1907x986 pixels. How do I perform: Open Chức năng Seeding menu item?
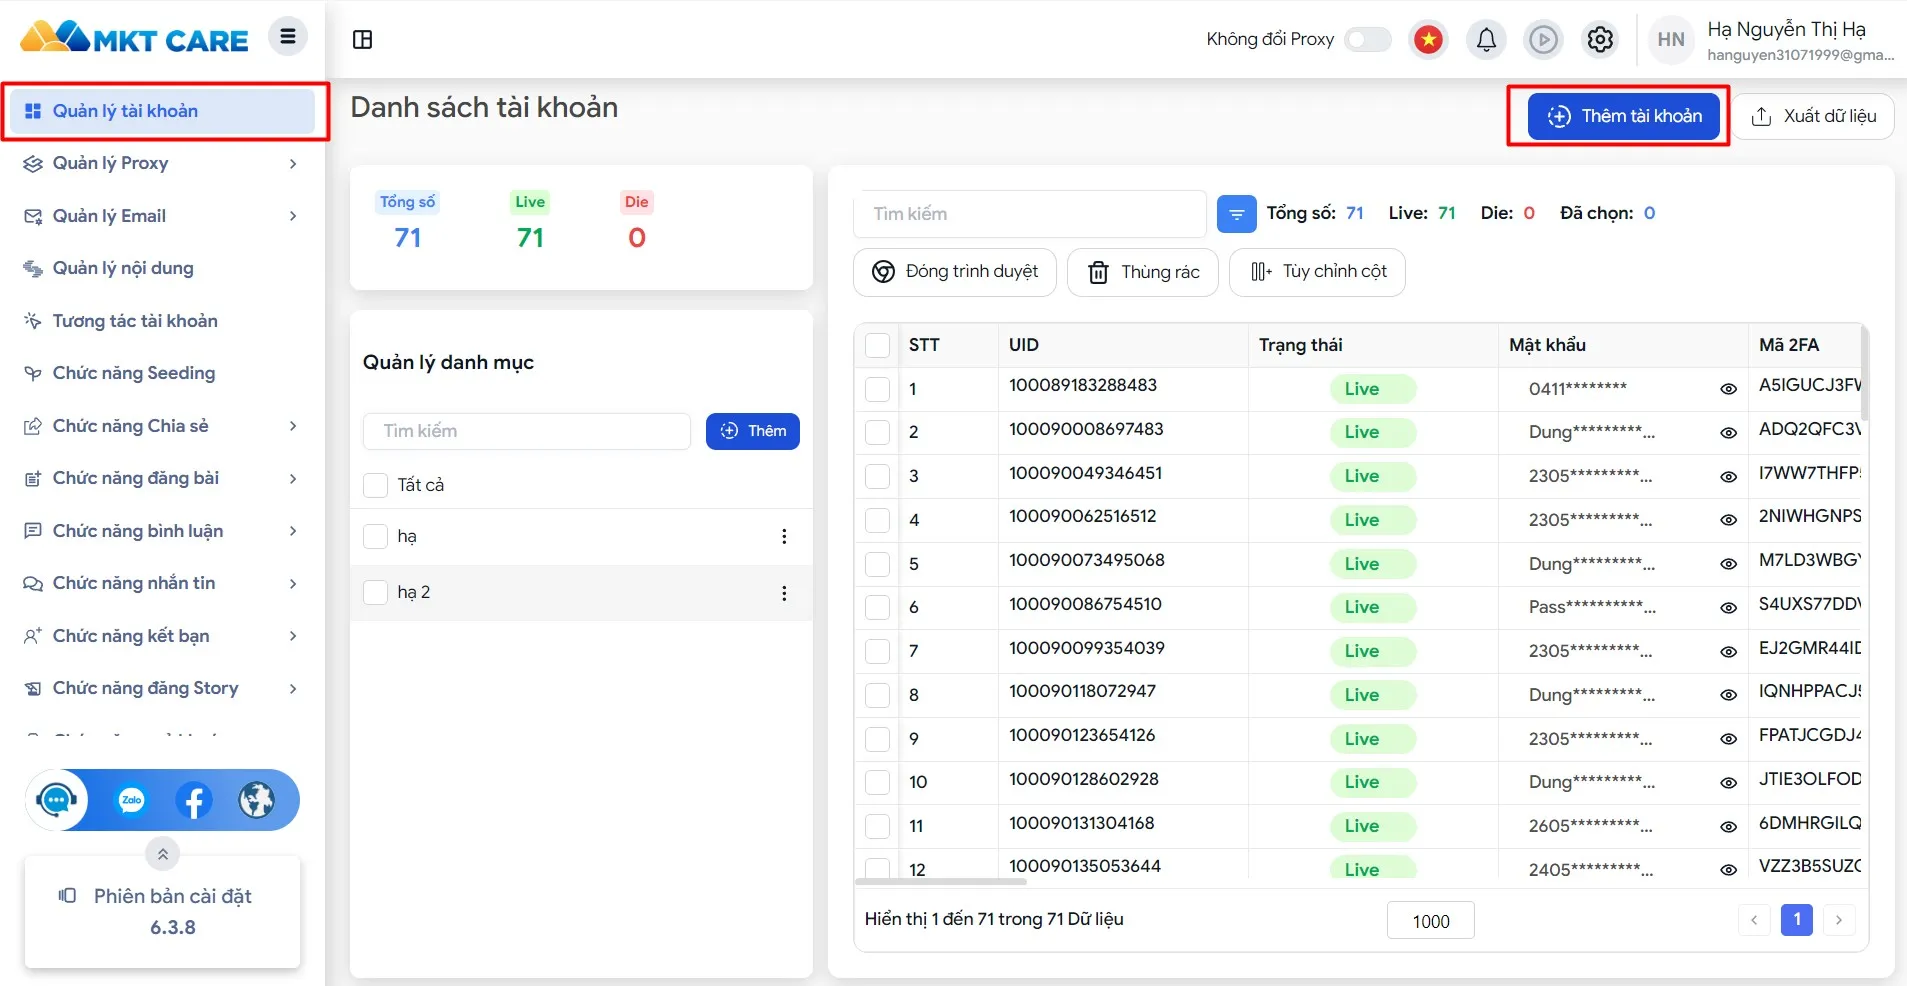133,373
